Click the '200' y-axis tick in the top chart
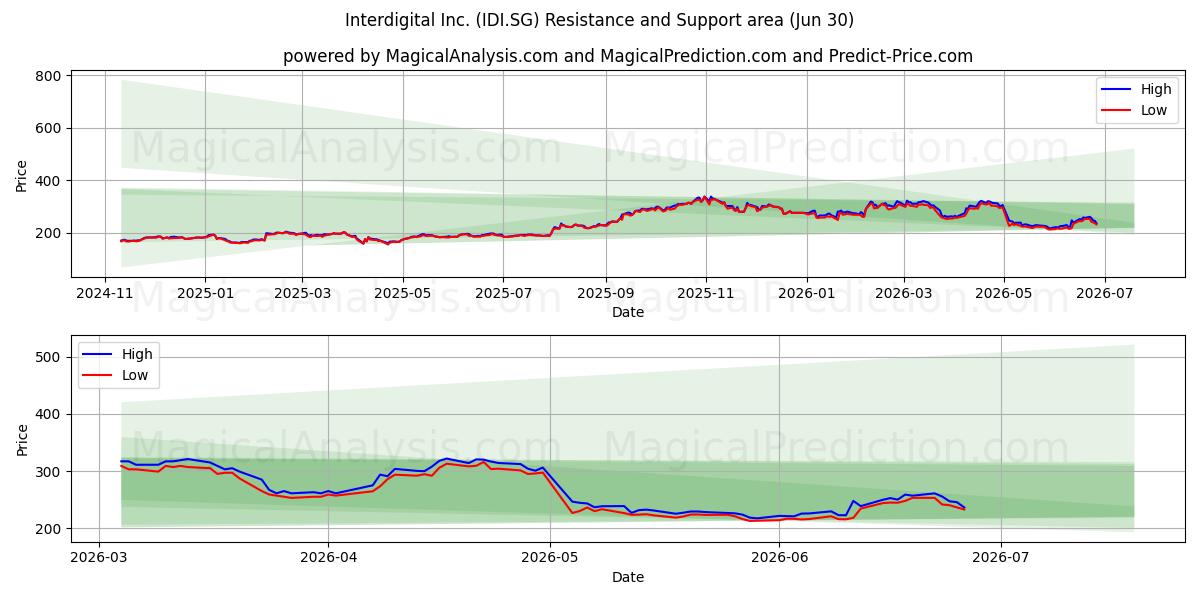Viewport: 1200px width, 600px height. click(50, 233)
